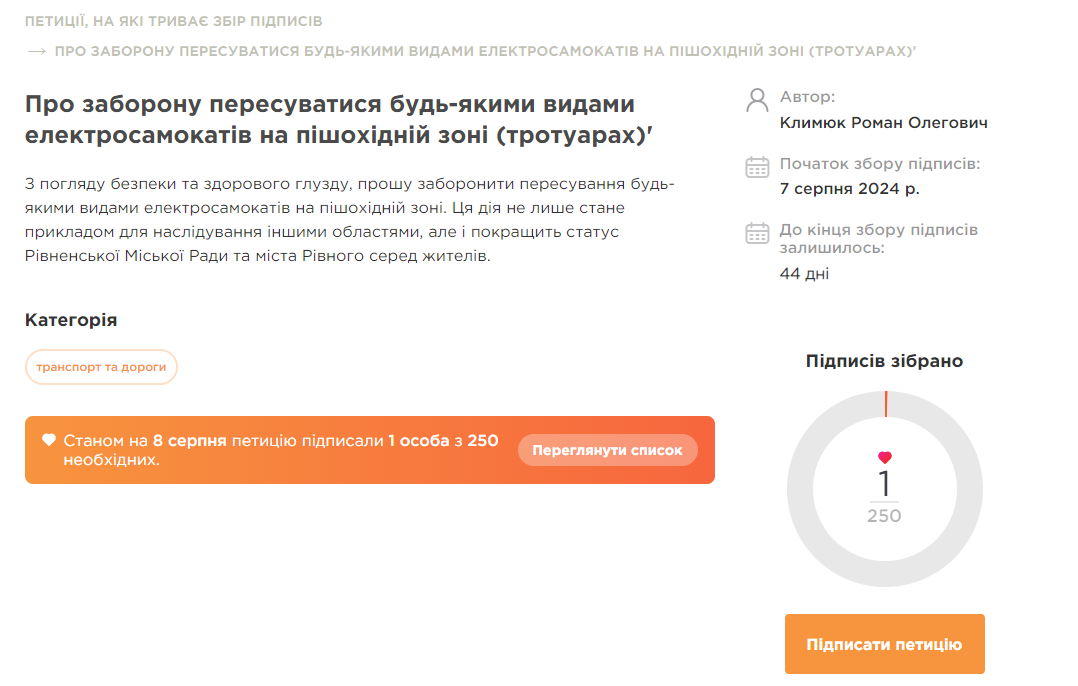Click the orange marker atop the progress ring
This screenshot has height=686, width=1078.
click(885, 404)
